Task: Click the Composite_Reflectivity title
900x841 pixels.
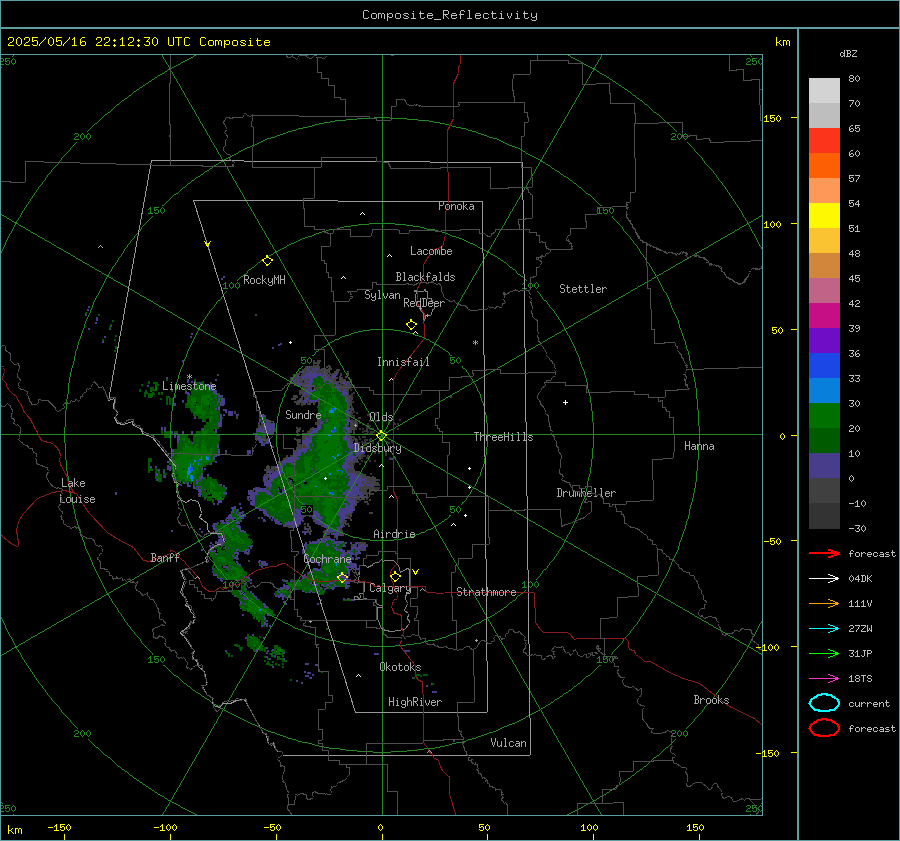Action: 449,15
